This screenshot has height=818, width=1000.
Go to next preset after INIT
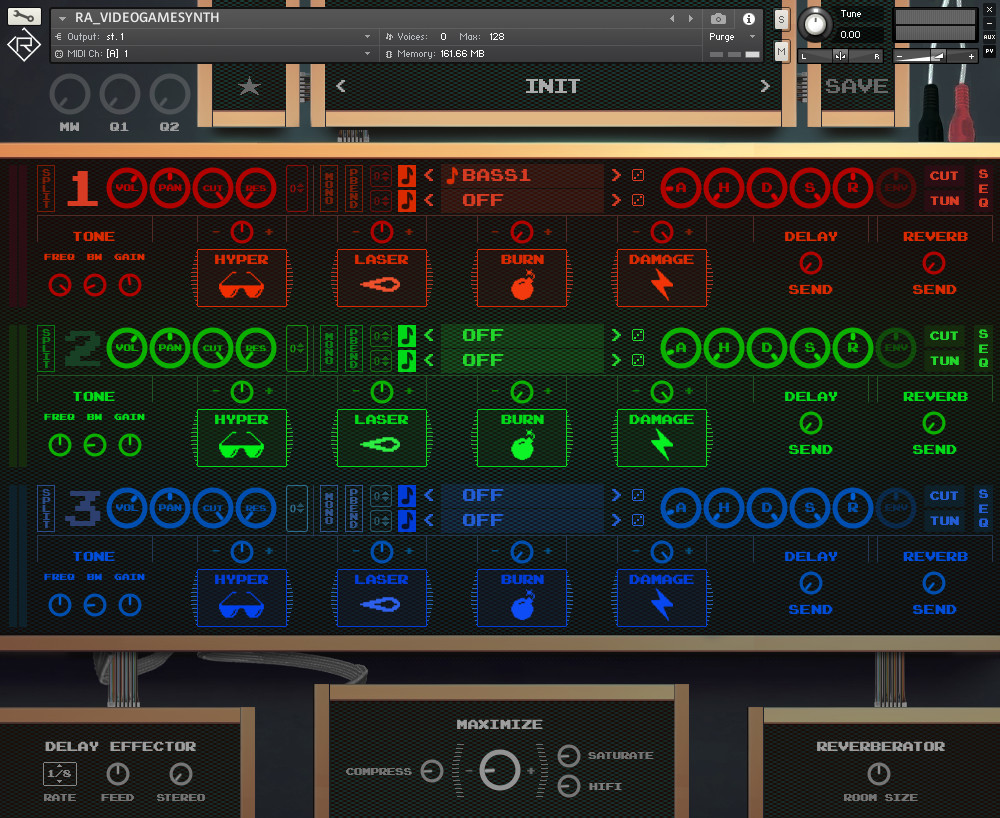pos(765,86)
